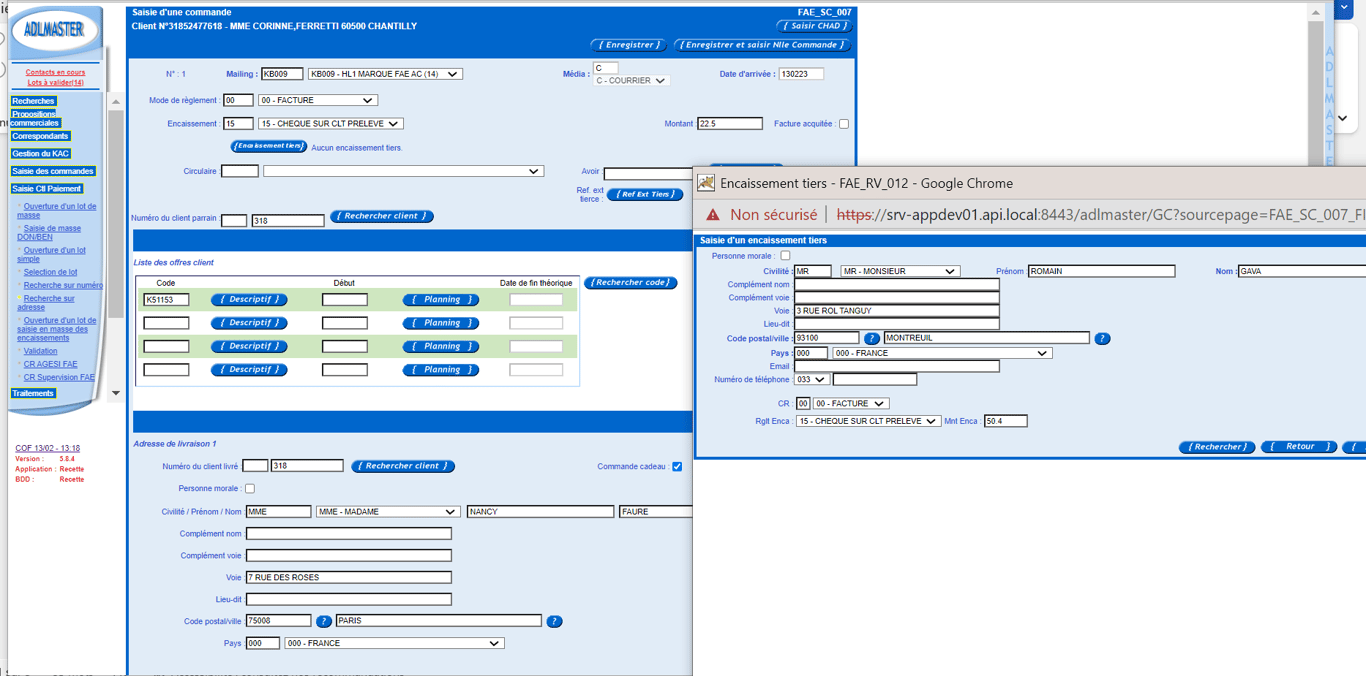The image size is (1366, 676).
Task: Click Enregistrer et saisir Nlle Commande button
Action: (762, 45)
